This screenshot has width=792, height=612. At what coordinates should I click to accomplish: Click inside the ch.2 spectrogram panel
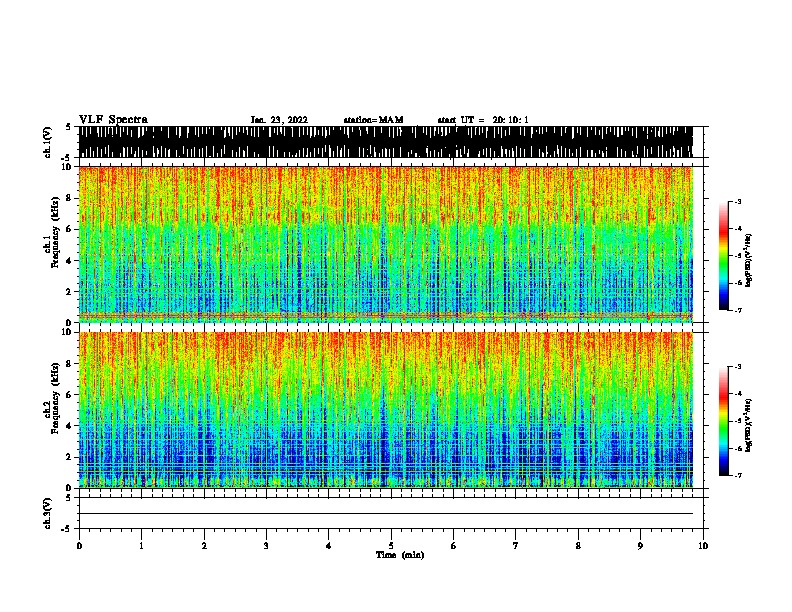pos(385,410)
